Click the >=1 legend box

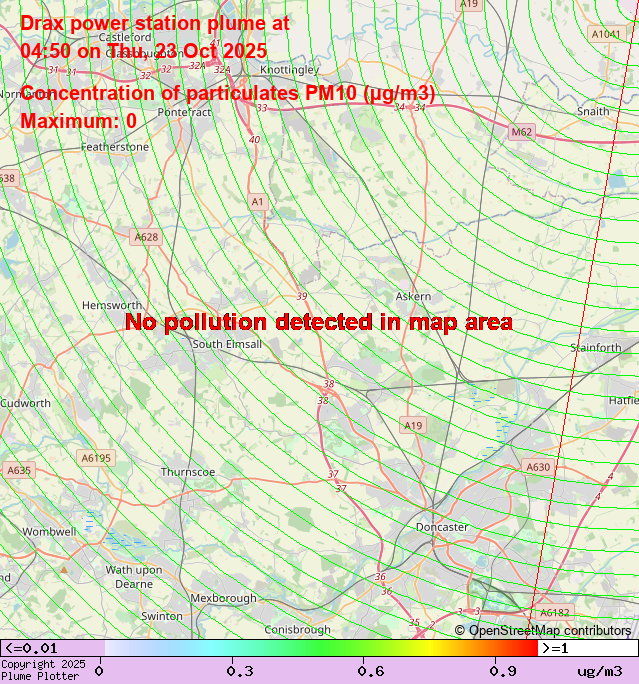587,648
